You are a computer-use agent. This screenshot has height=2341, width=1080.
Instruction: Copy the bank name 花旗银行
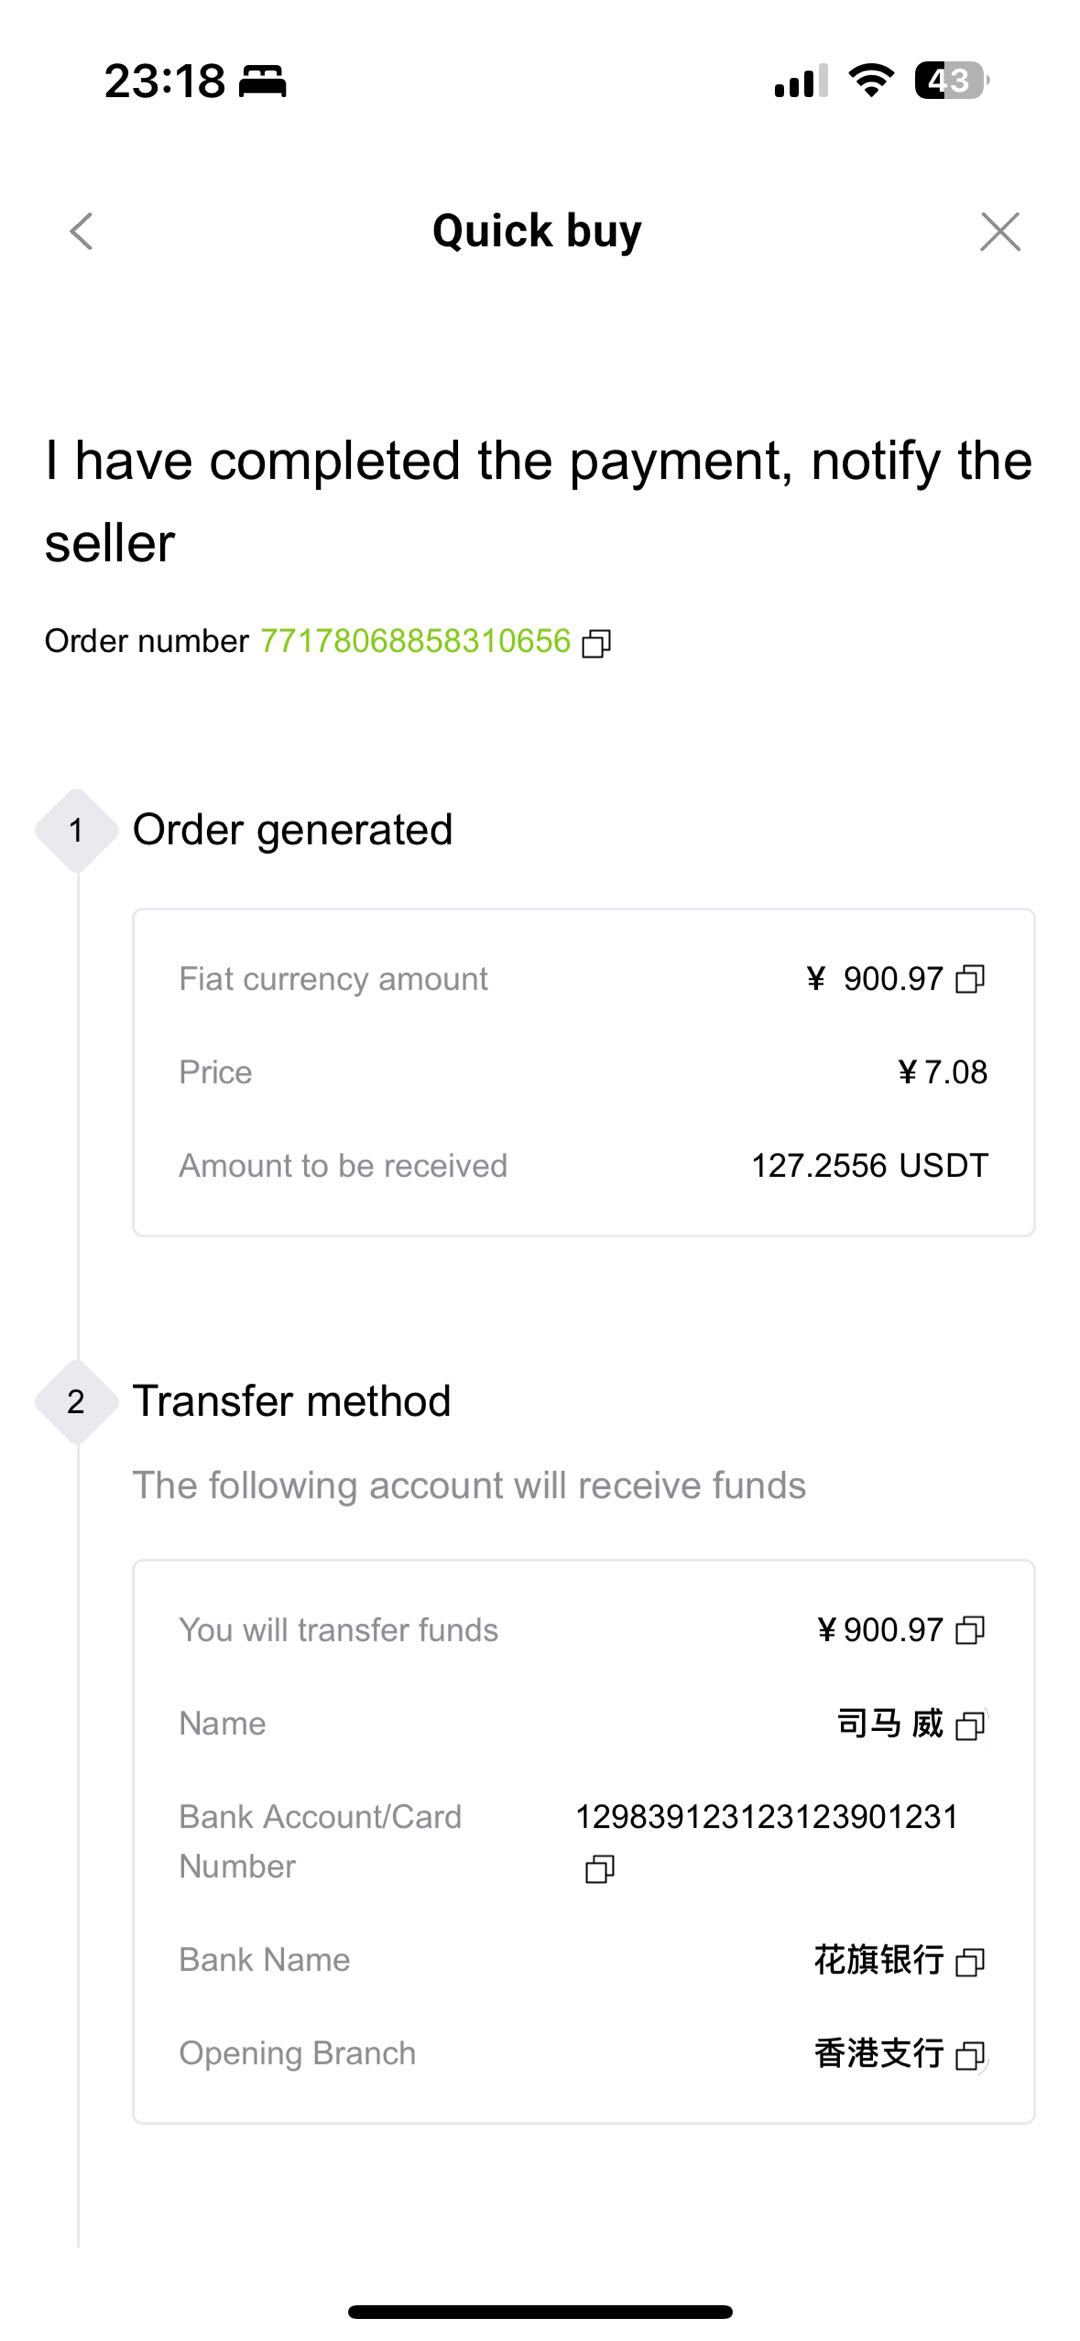[x=970, y=1961]
